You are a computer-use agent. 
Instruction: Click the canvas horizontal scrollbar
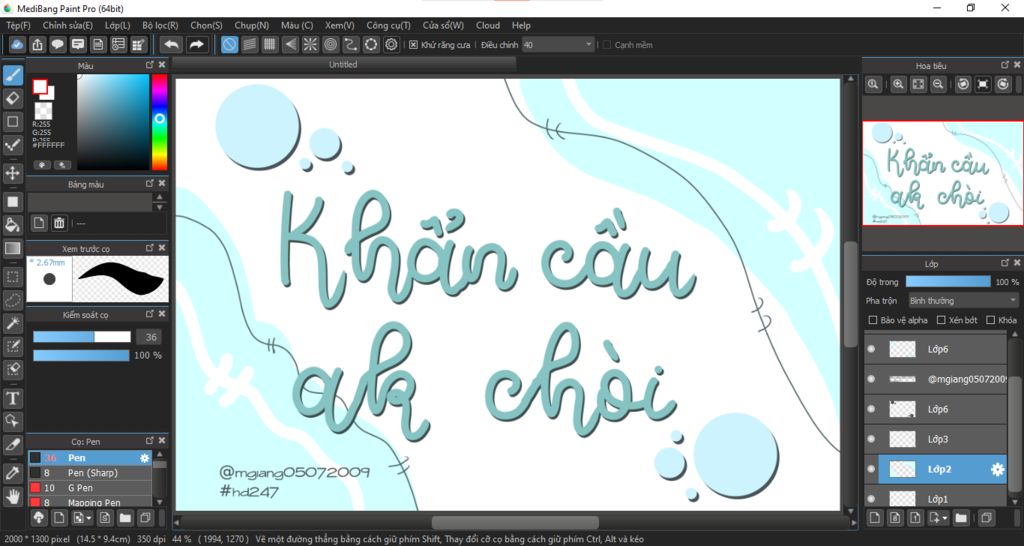tap(515, 522)
